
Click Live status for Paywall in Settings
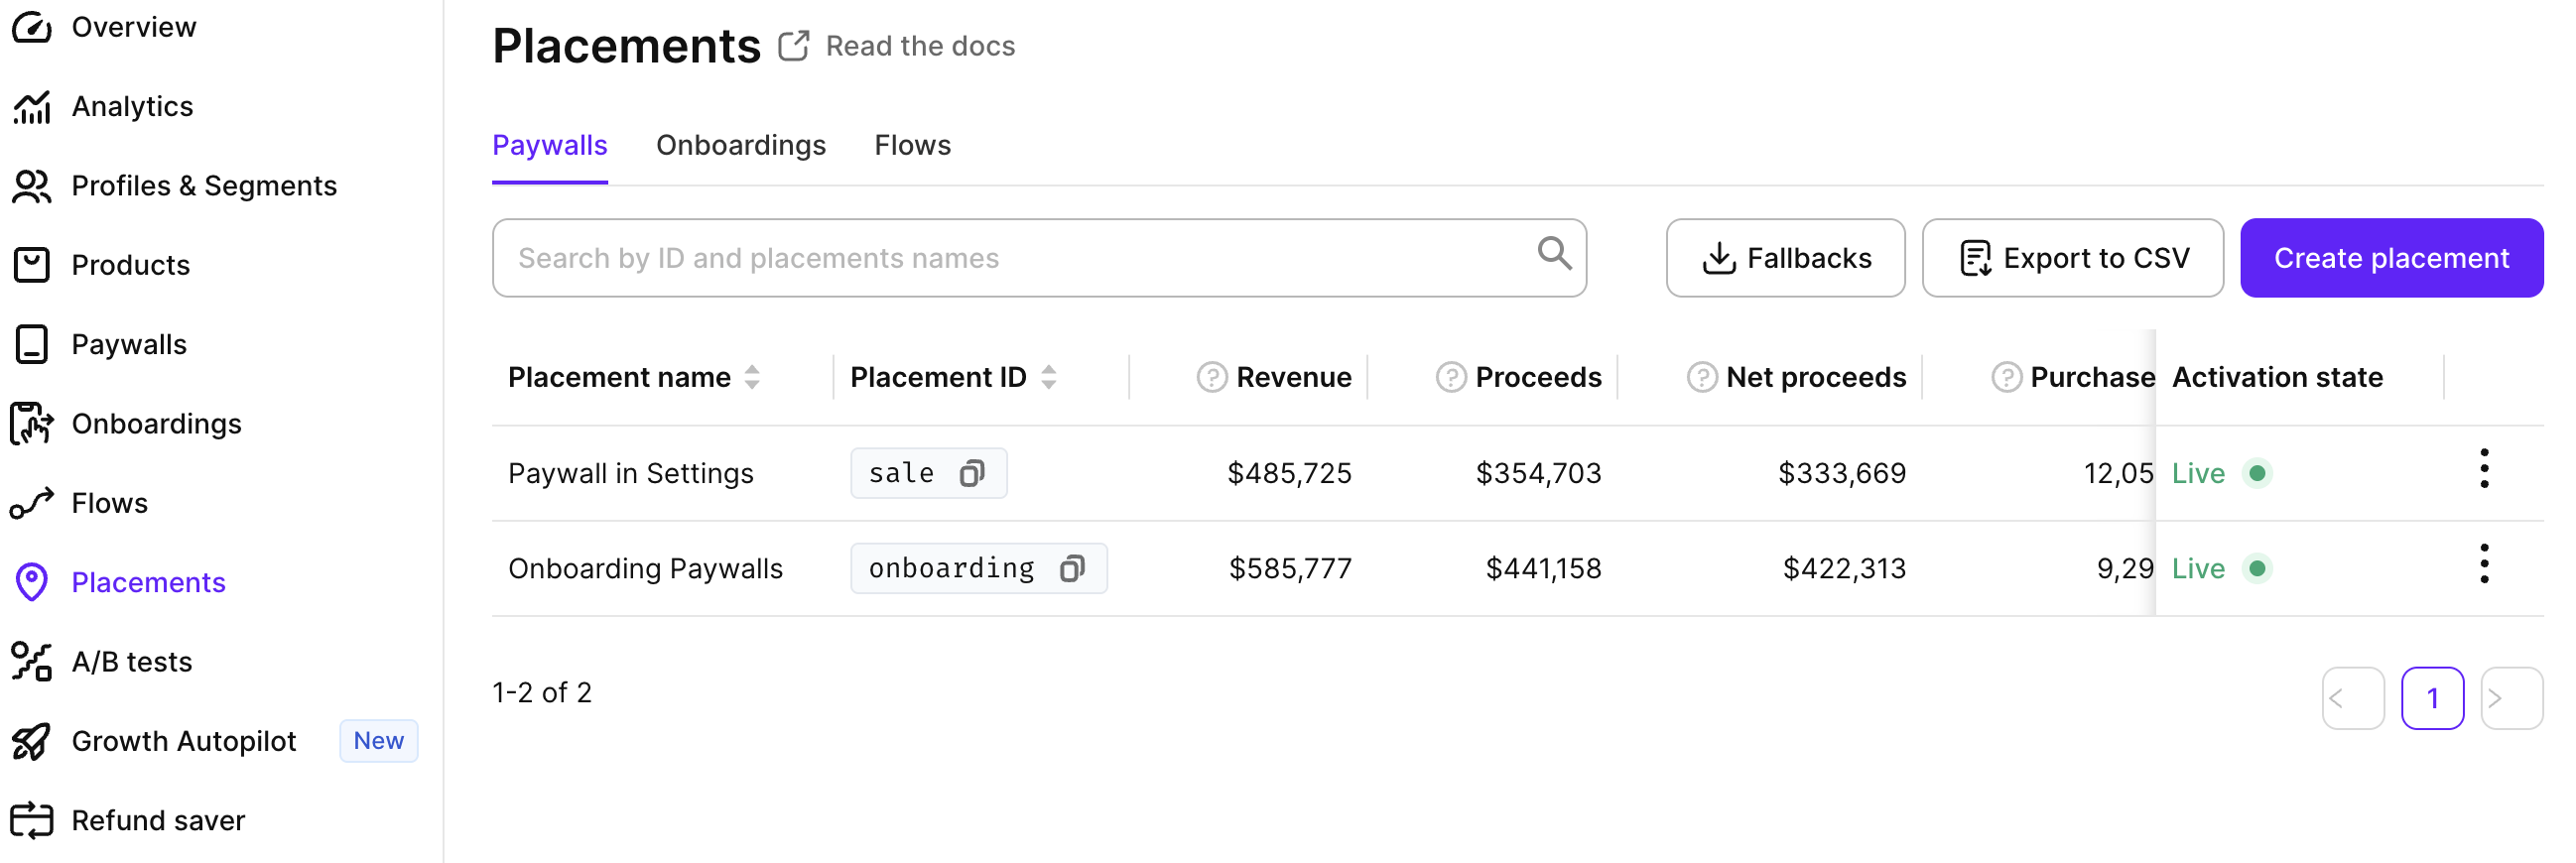2221,473
